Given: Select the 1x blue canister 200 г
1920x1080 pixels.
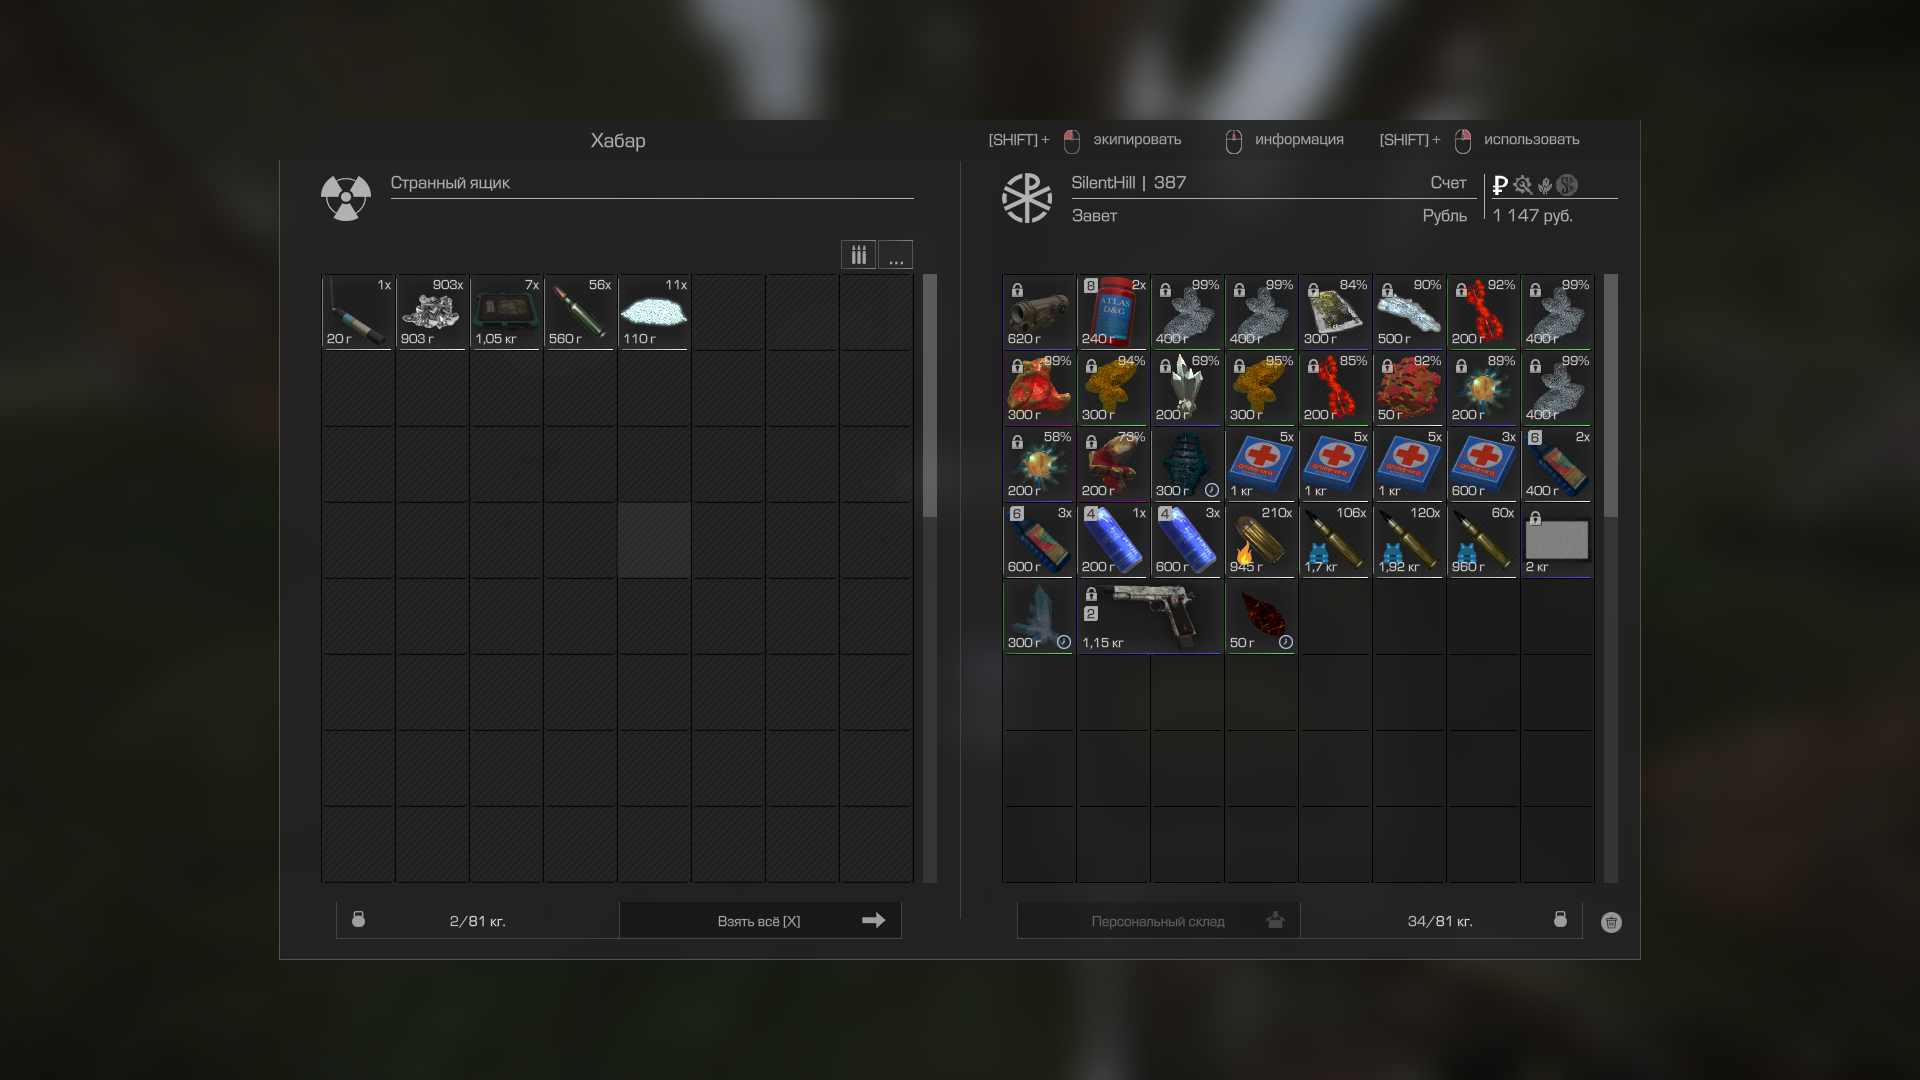Looking at the screenshot, I should (1113, 540).
